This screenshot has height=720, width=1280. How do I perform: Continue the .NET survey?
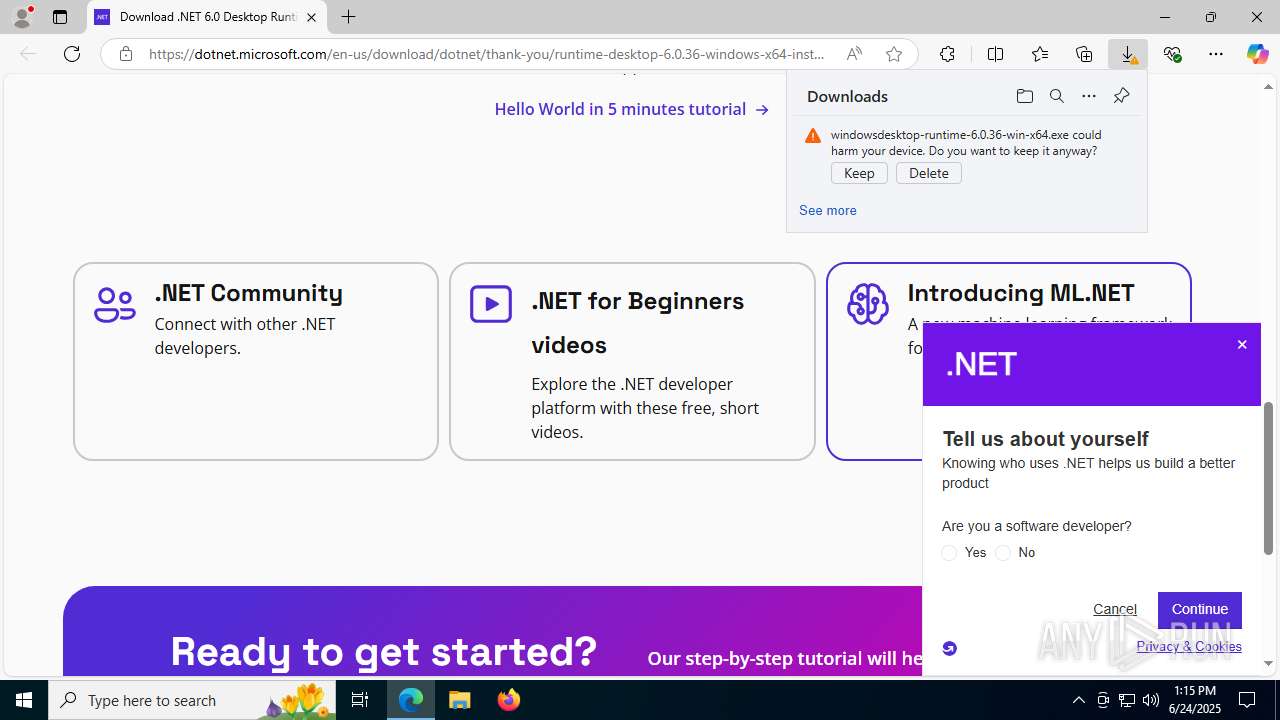pyautogui.click(x=1200, y=609)
